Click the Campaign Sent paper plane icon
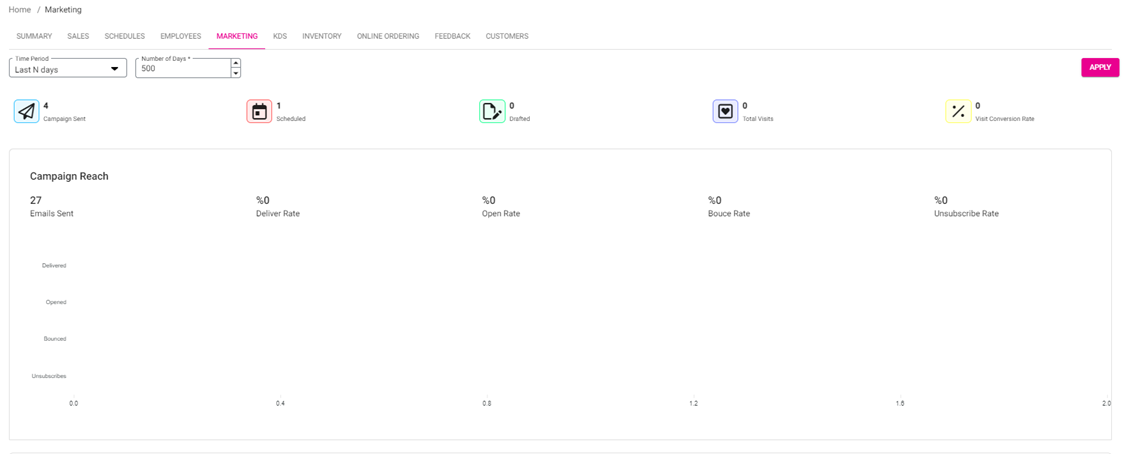The image size is (1125, 454). click(x=26, y=111)
